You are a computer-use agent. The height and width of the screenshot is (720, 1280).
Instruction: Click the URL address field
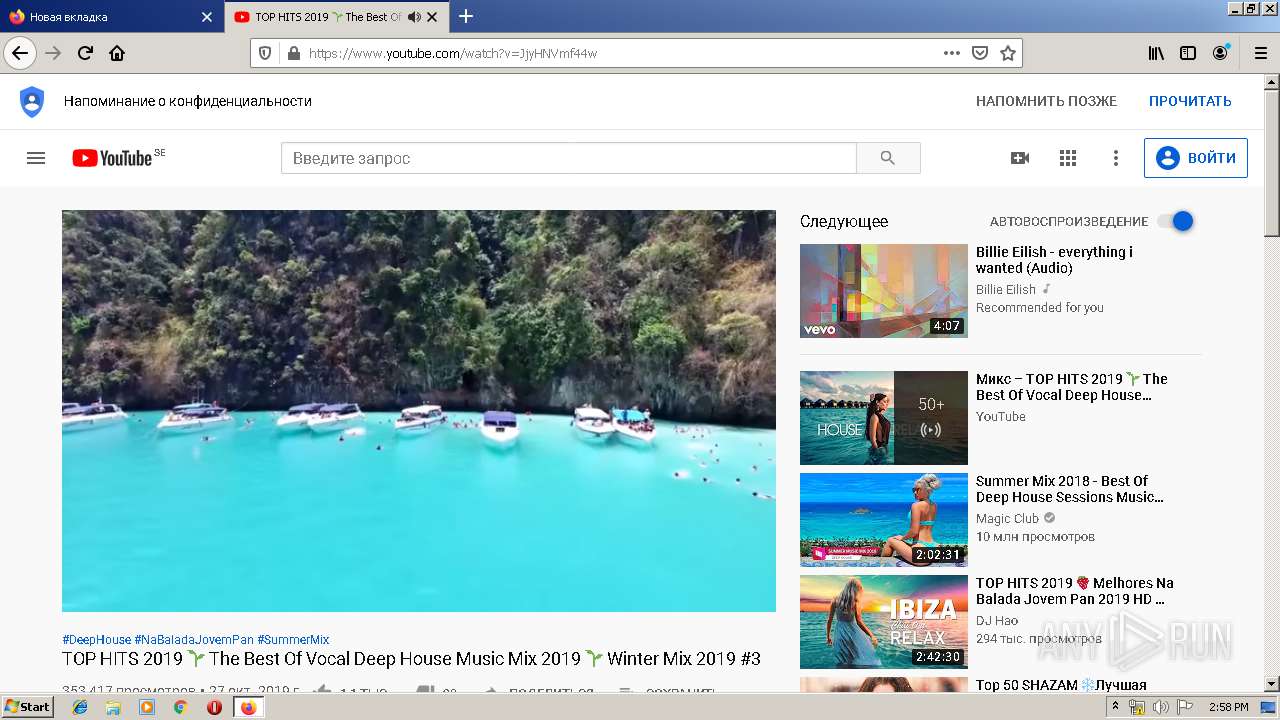pyautogui.click(x=620, y=53)
